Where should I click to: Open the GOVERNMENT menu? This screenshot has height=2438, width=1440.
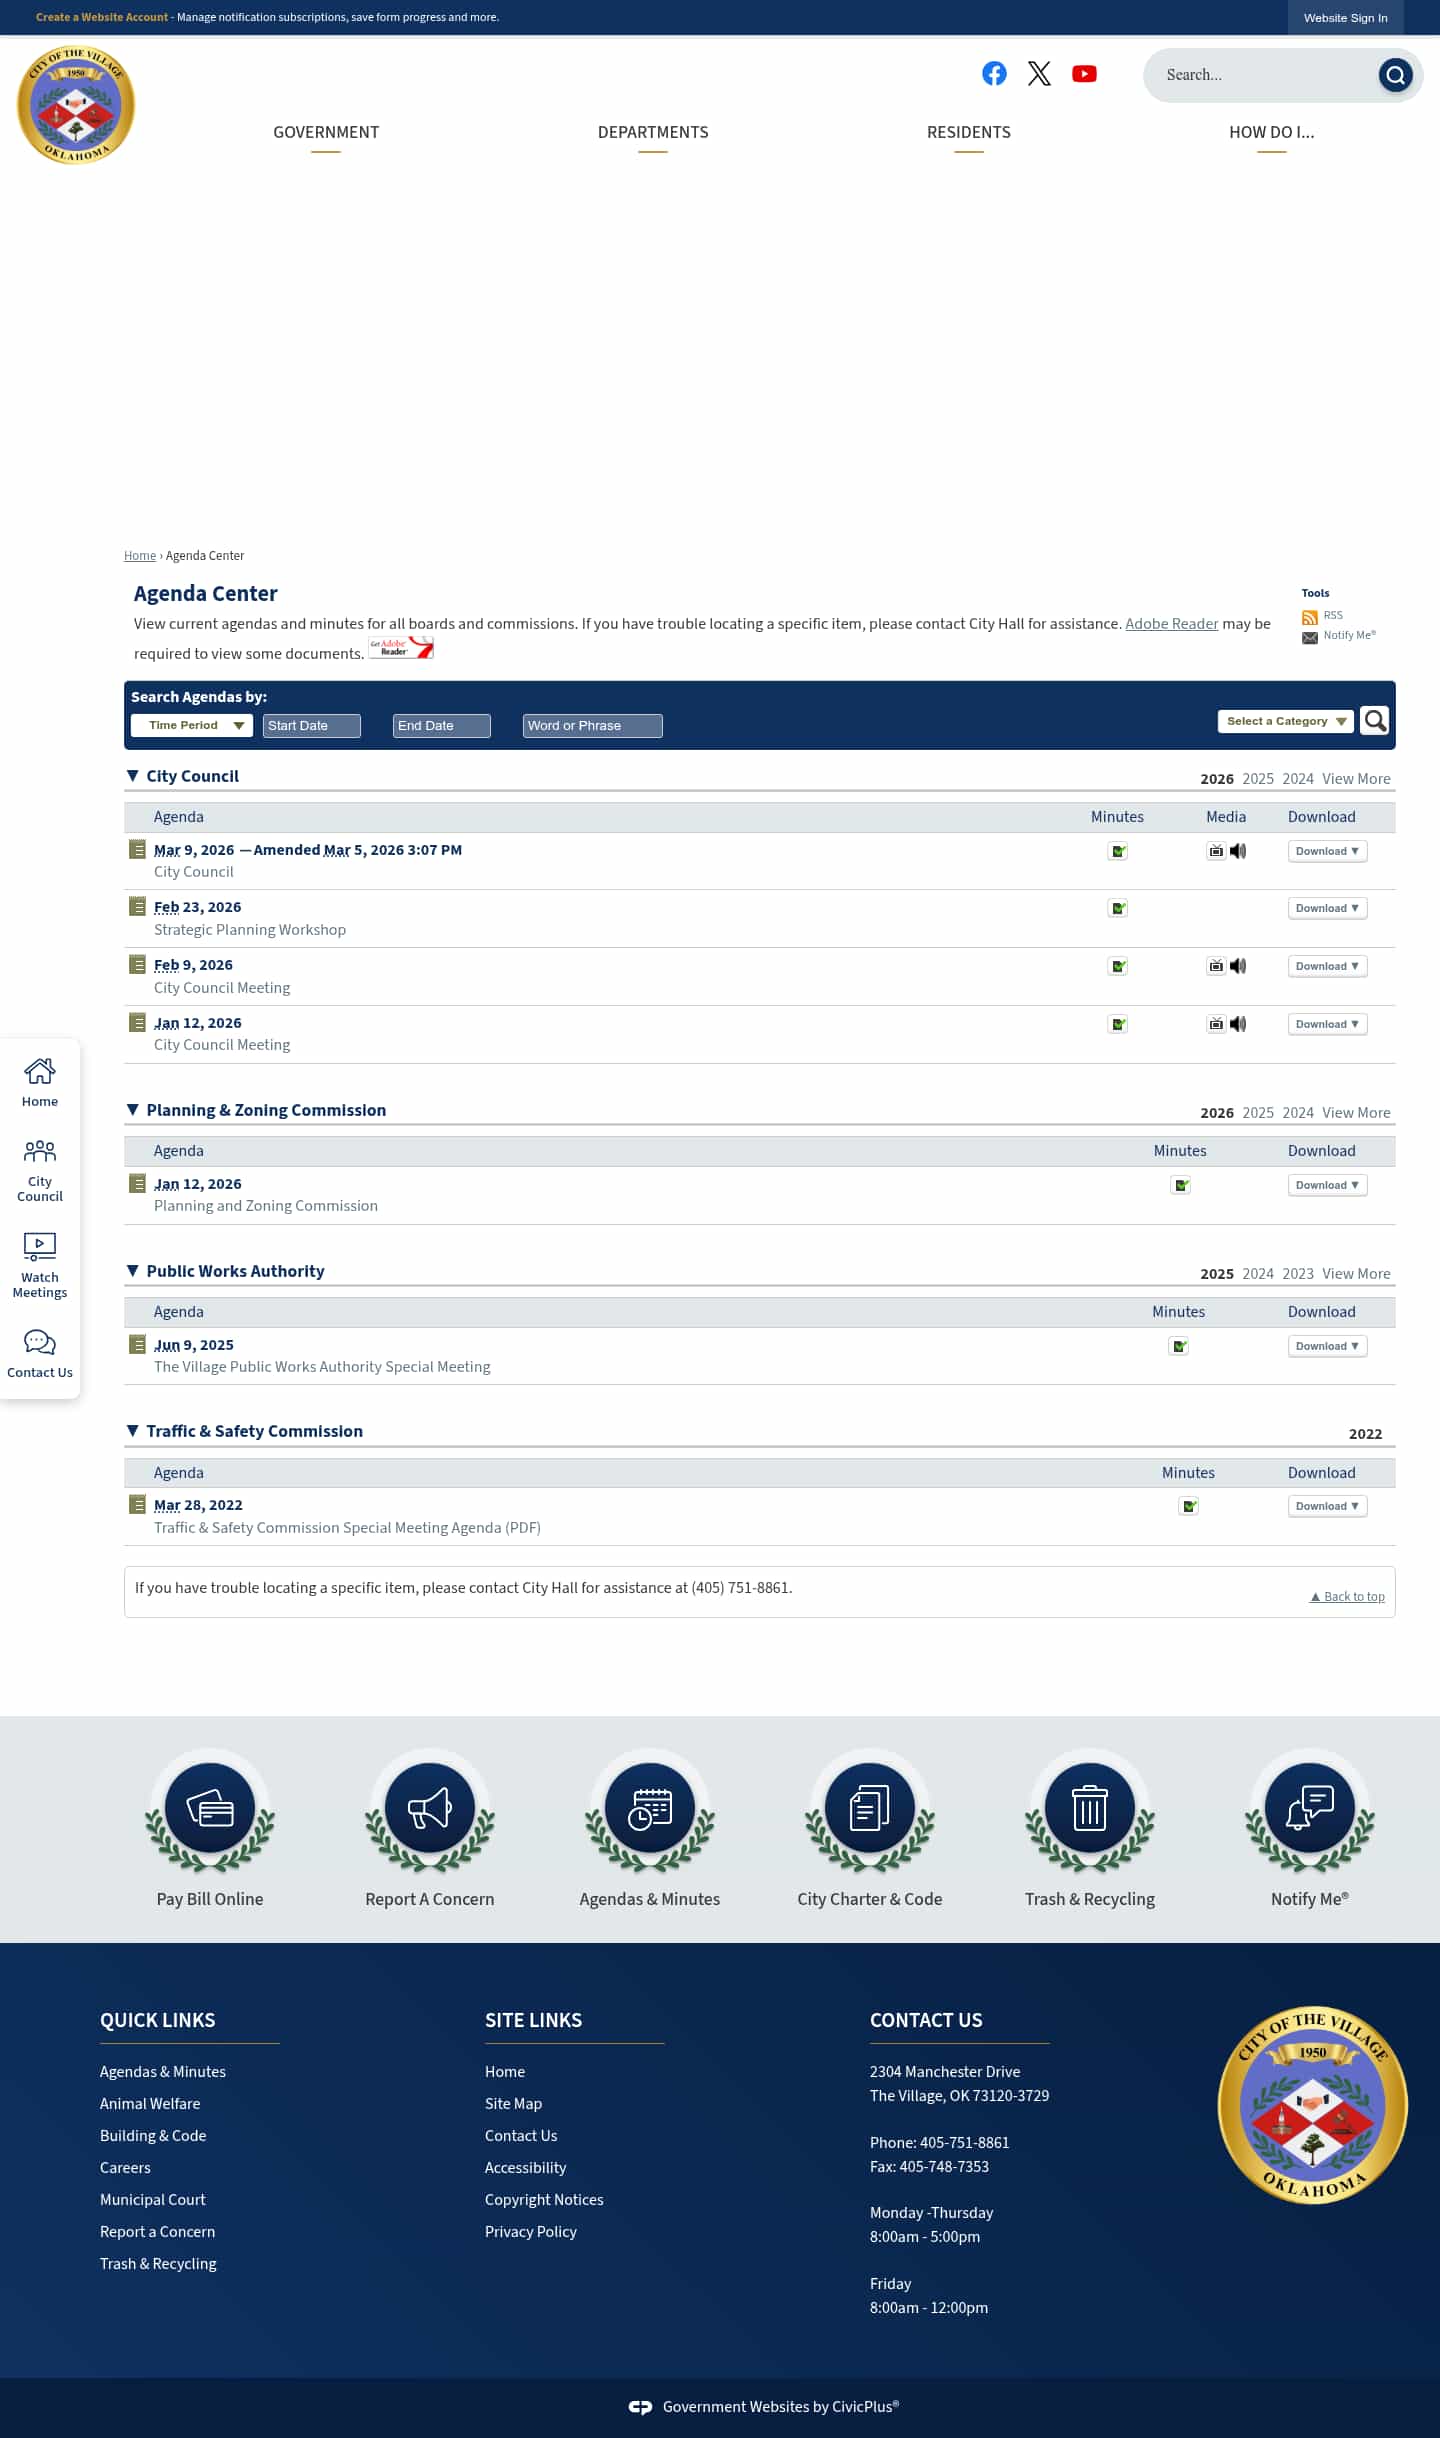pyautogui.click(x=326, y=133)
